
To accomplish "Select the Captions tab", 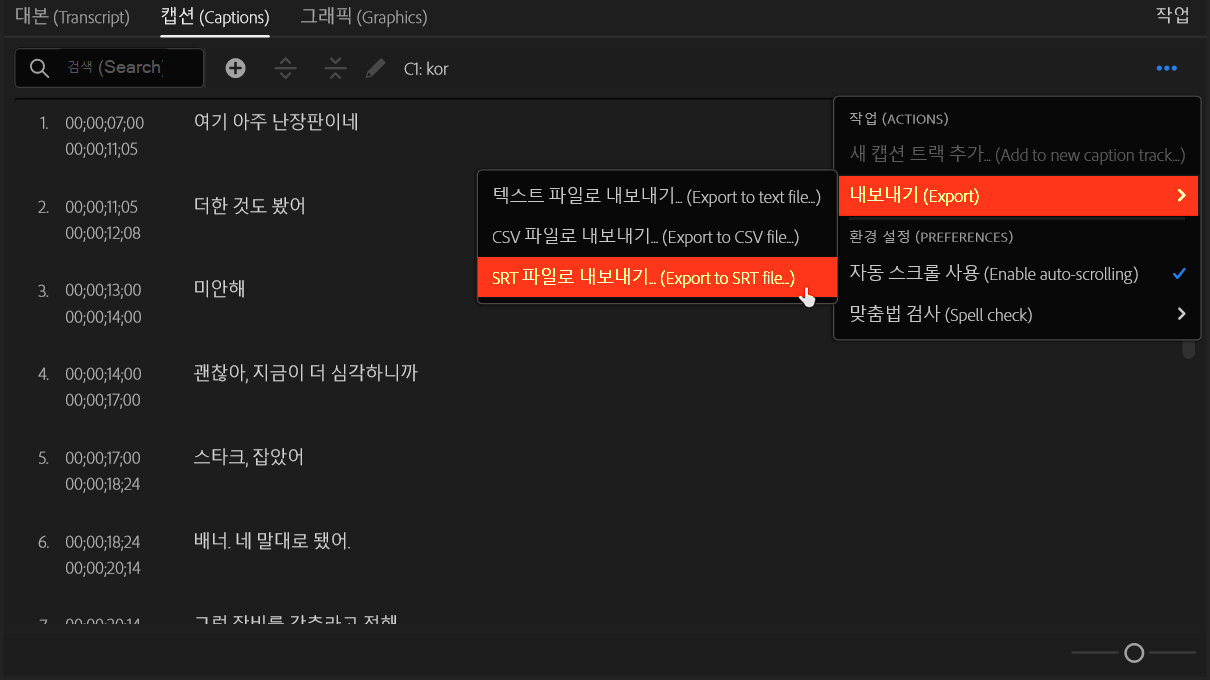I will coord(215,17).
